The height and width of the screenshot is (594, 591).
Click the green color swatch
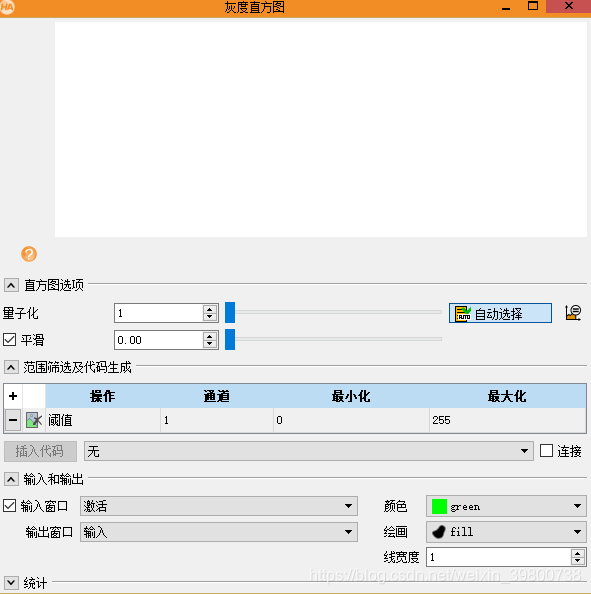[x=439, y=506]
